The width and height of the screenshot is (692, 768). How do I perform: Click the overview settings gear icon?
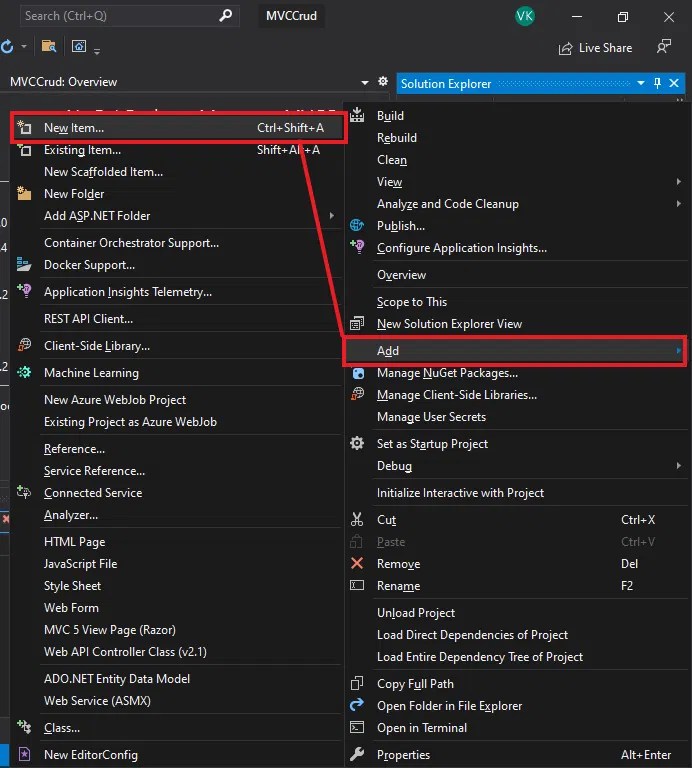tap(383, 81)
